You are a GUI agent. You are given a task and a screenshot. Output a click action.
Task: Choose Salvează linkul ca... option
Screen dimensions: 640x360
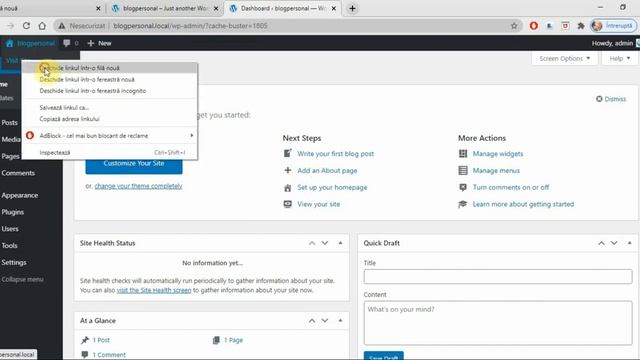coord(110,107)
